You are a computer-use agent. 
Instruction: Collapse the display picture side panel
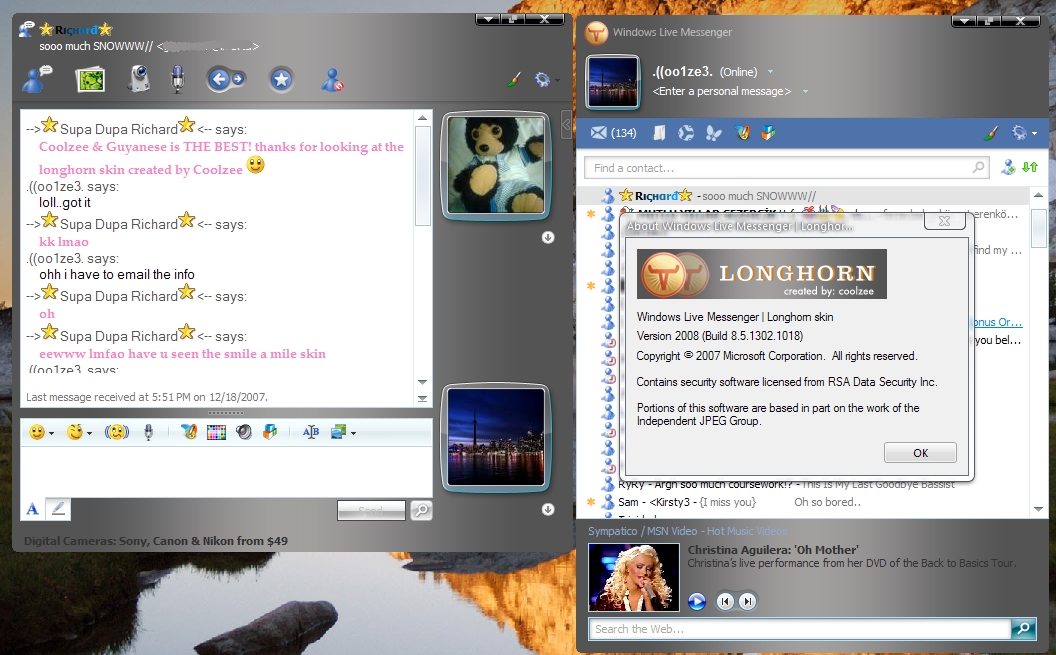tap(566, 125)
